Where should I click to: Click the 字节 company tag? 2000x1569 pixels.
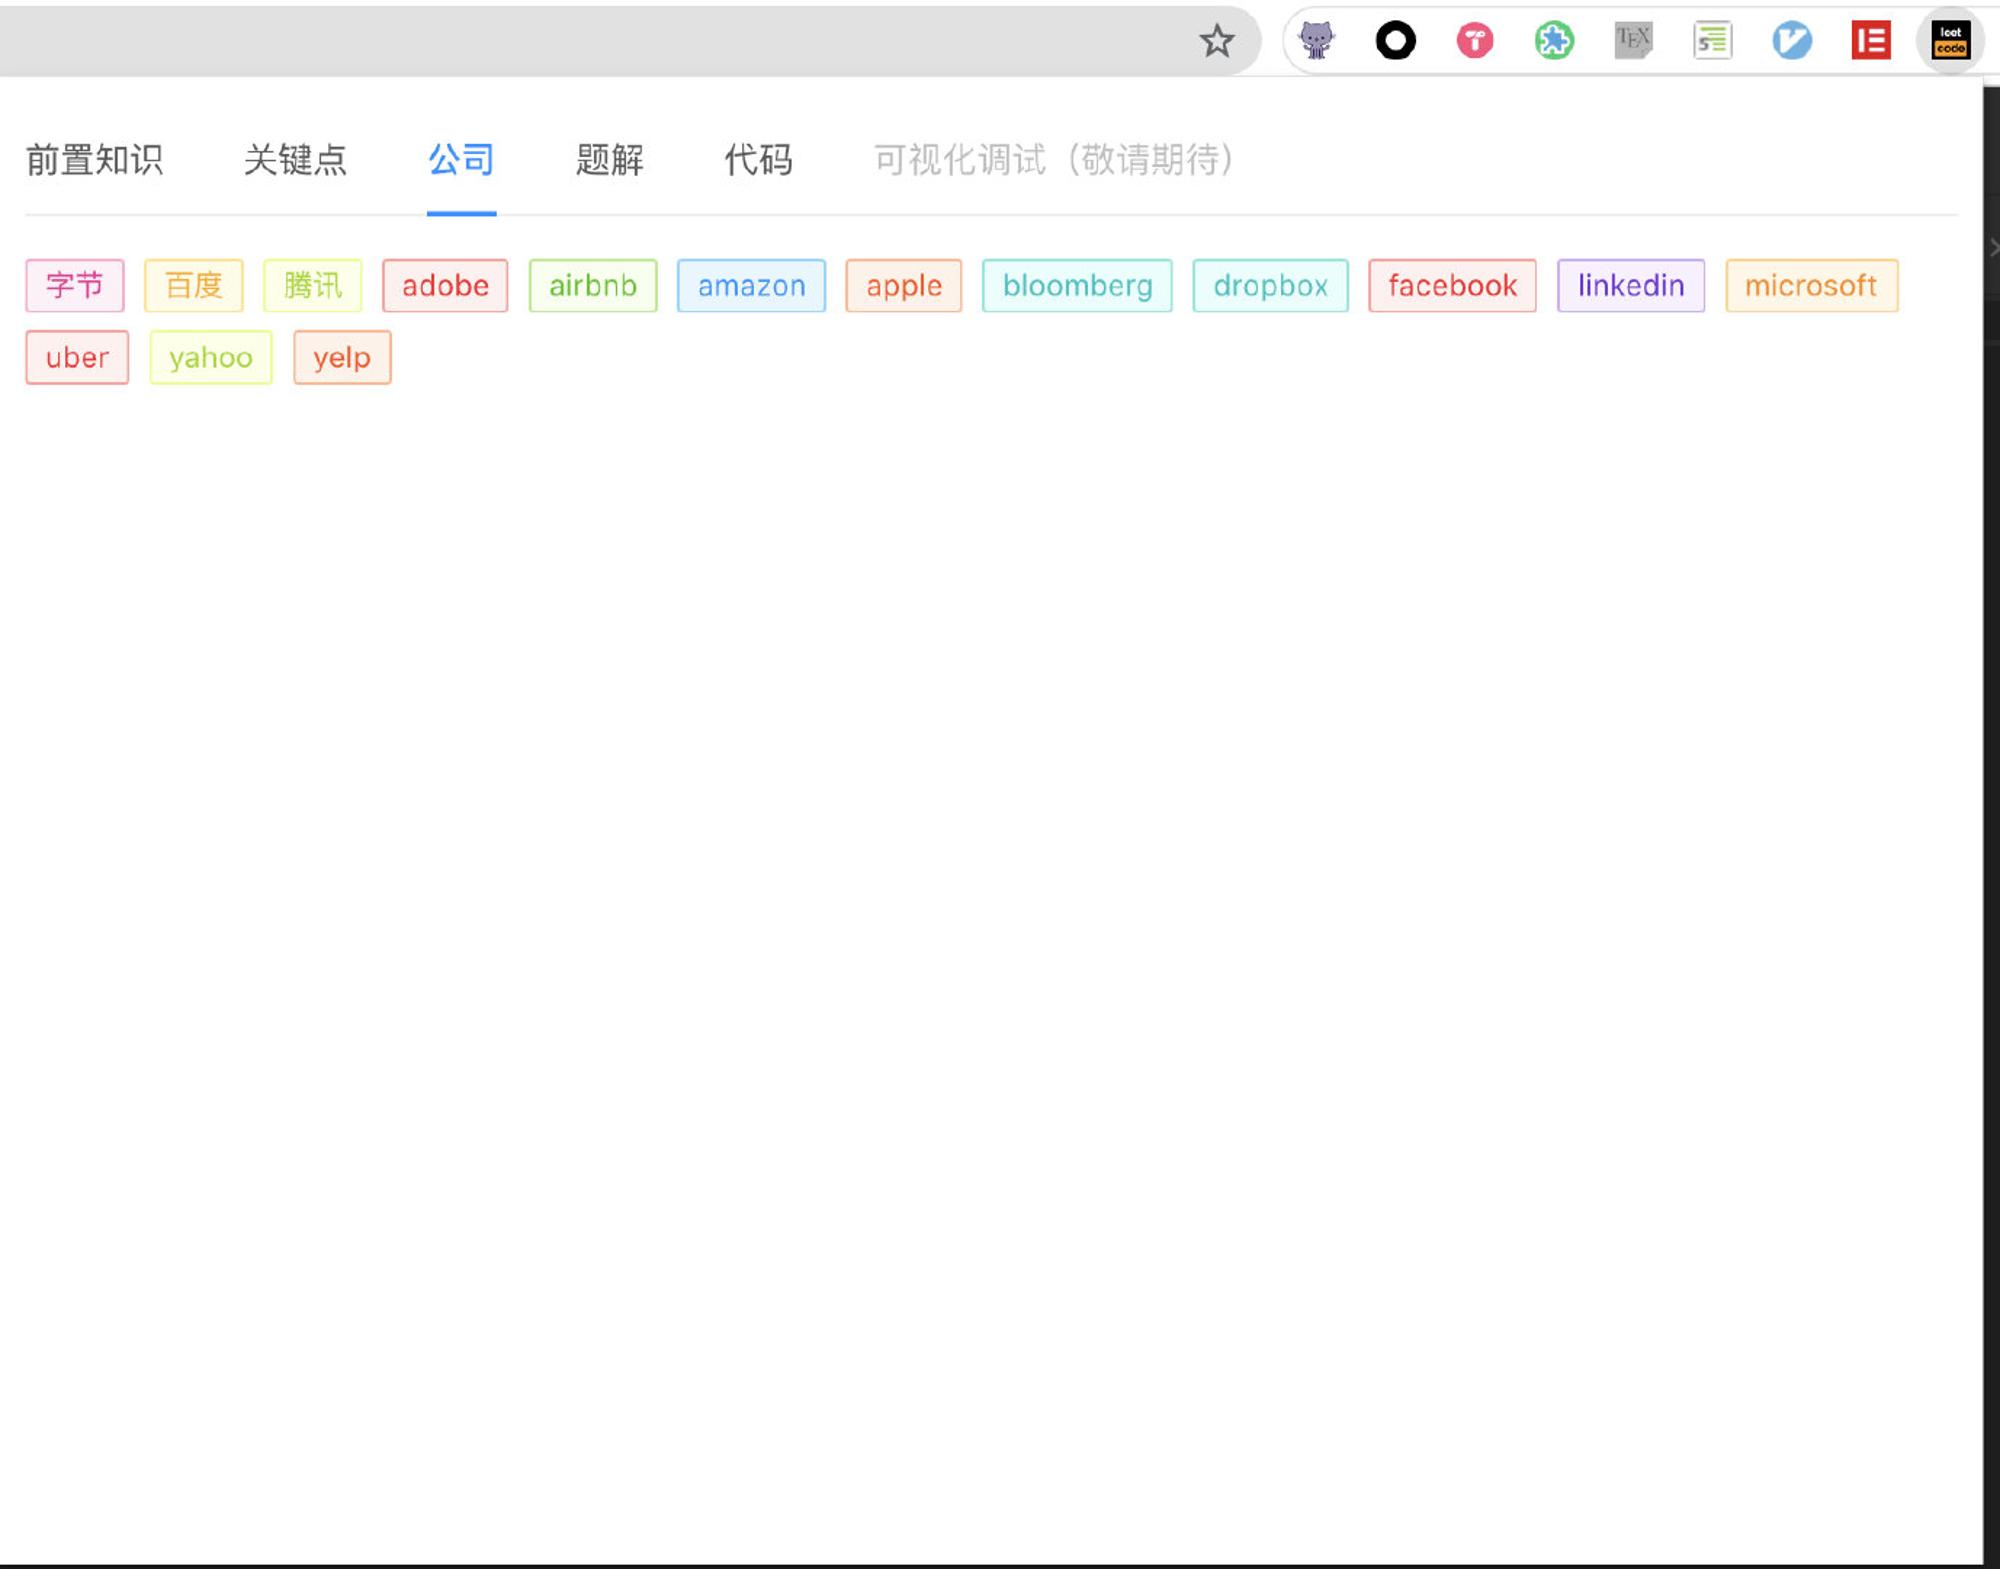point(75,286)
